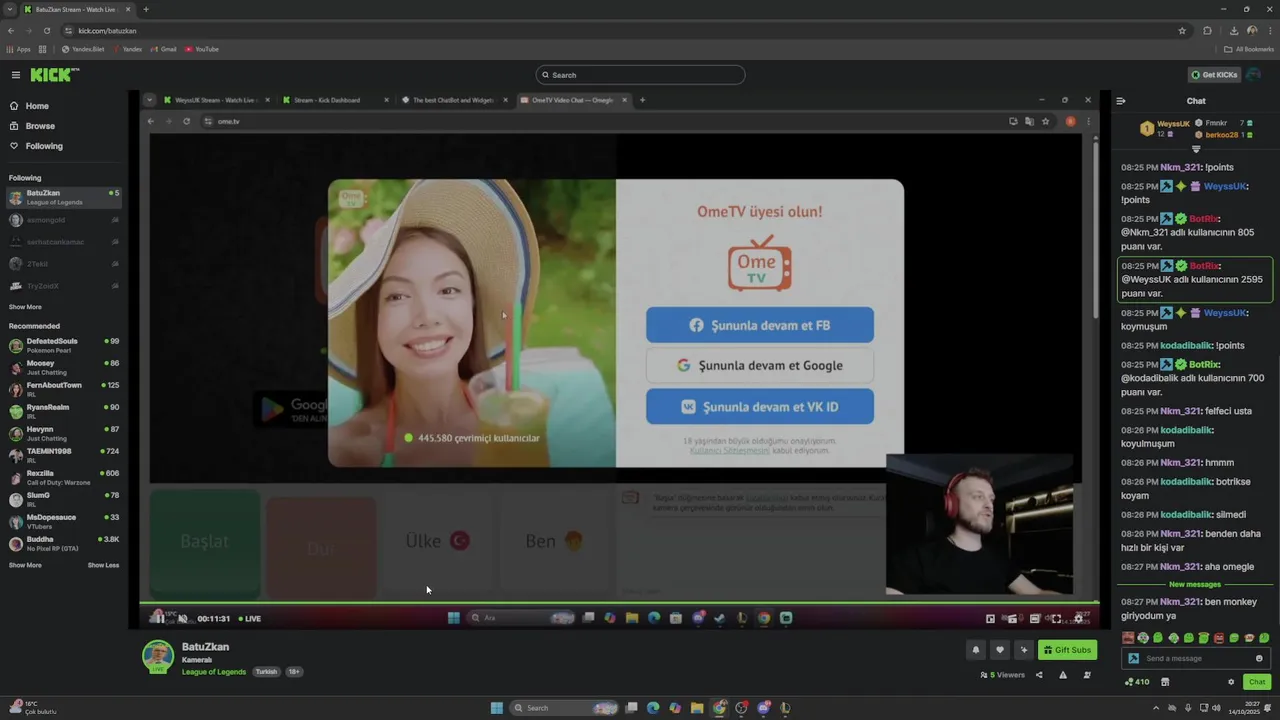Open the Gmail bookmark
1280x720 pixels.
(x=163, y=49)
